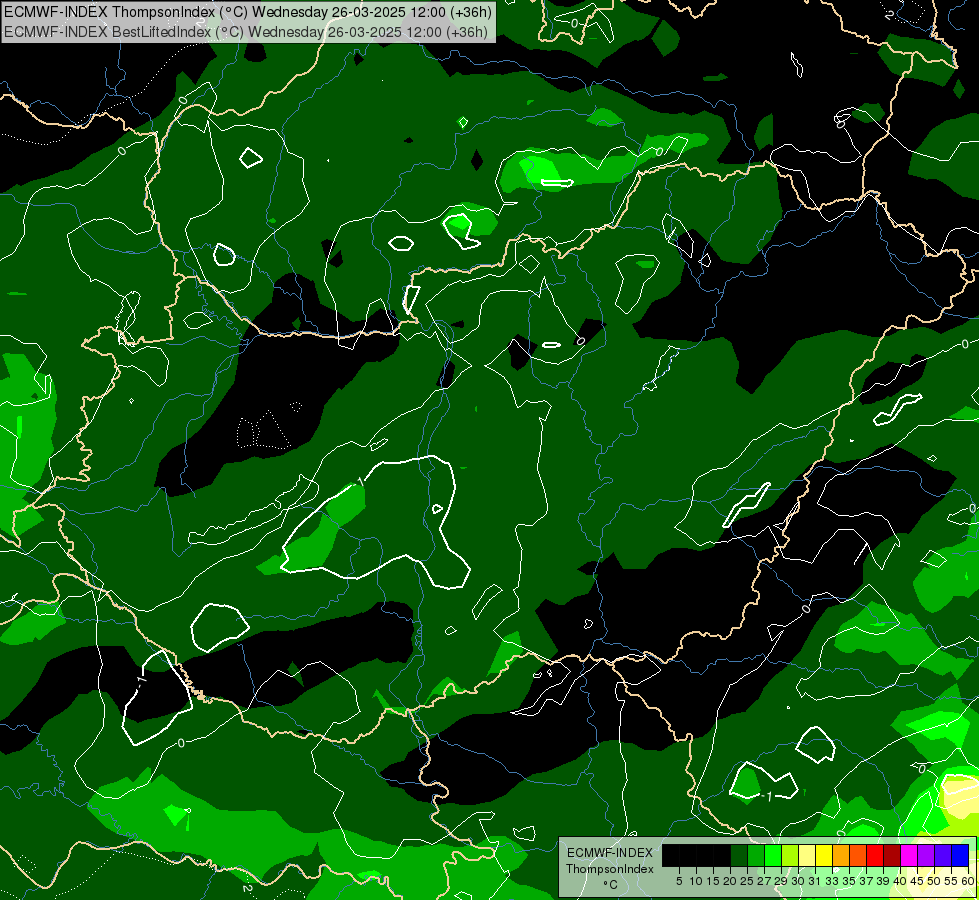Click the lime 29–30 legend swatch

(x=790, y=856)
